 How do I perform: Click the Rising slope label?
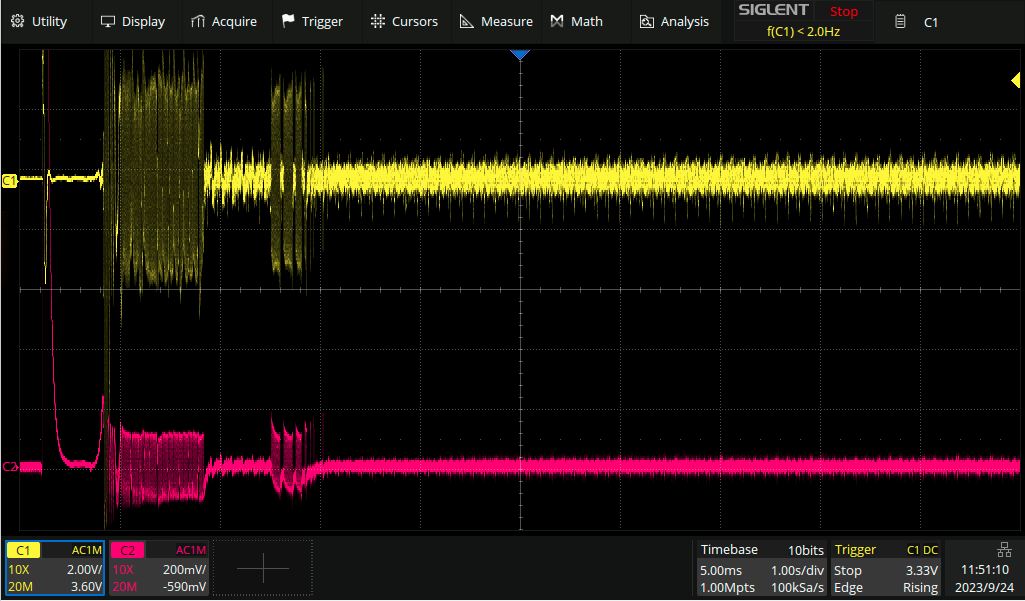tap(920, 588)
